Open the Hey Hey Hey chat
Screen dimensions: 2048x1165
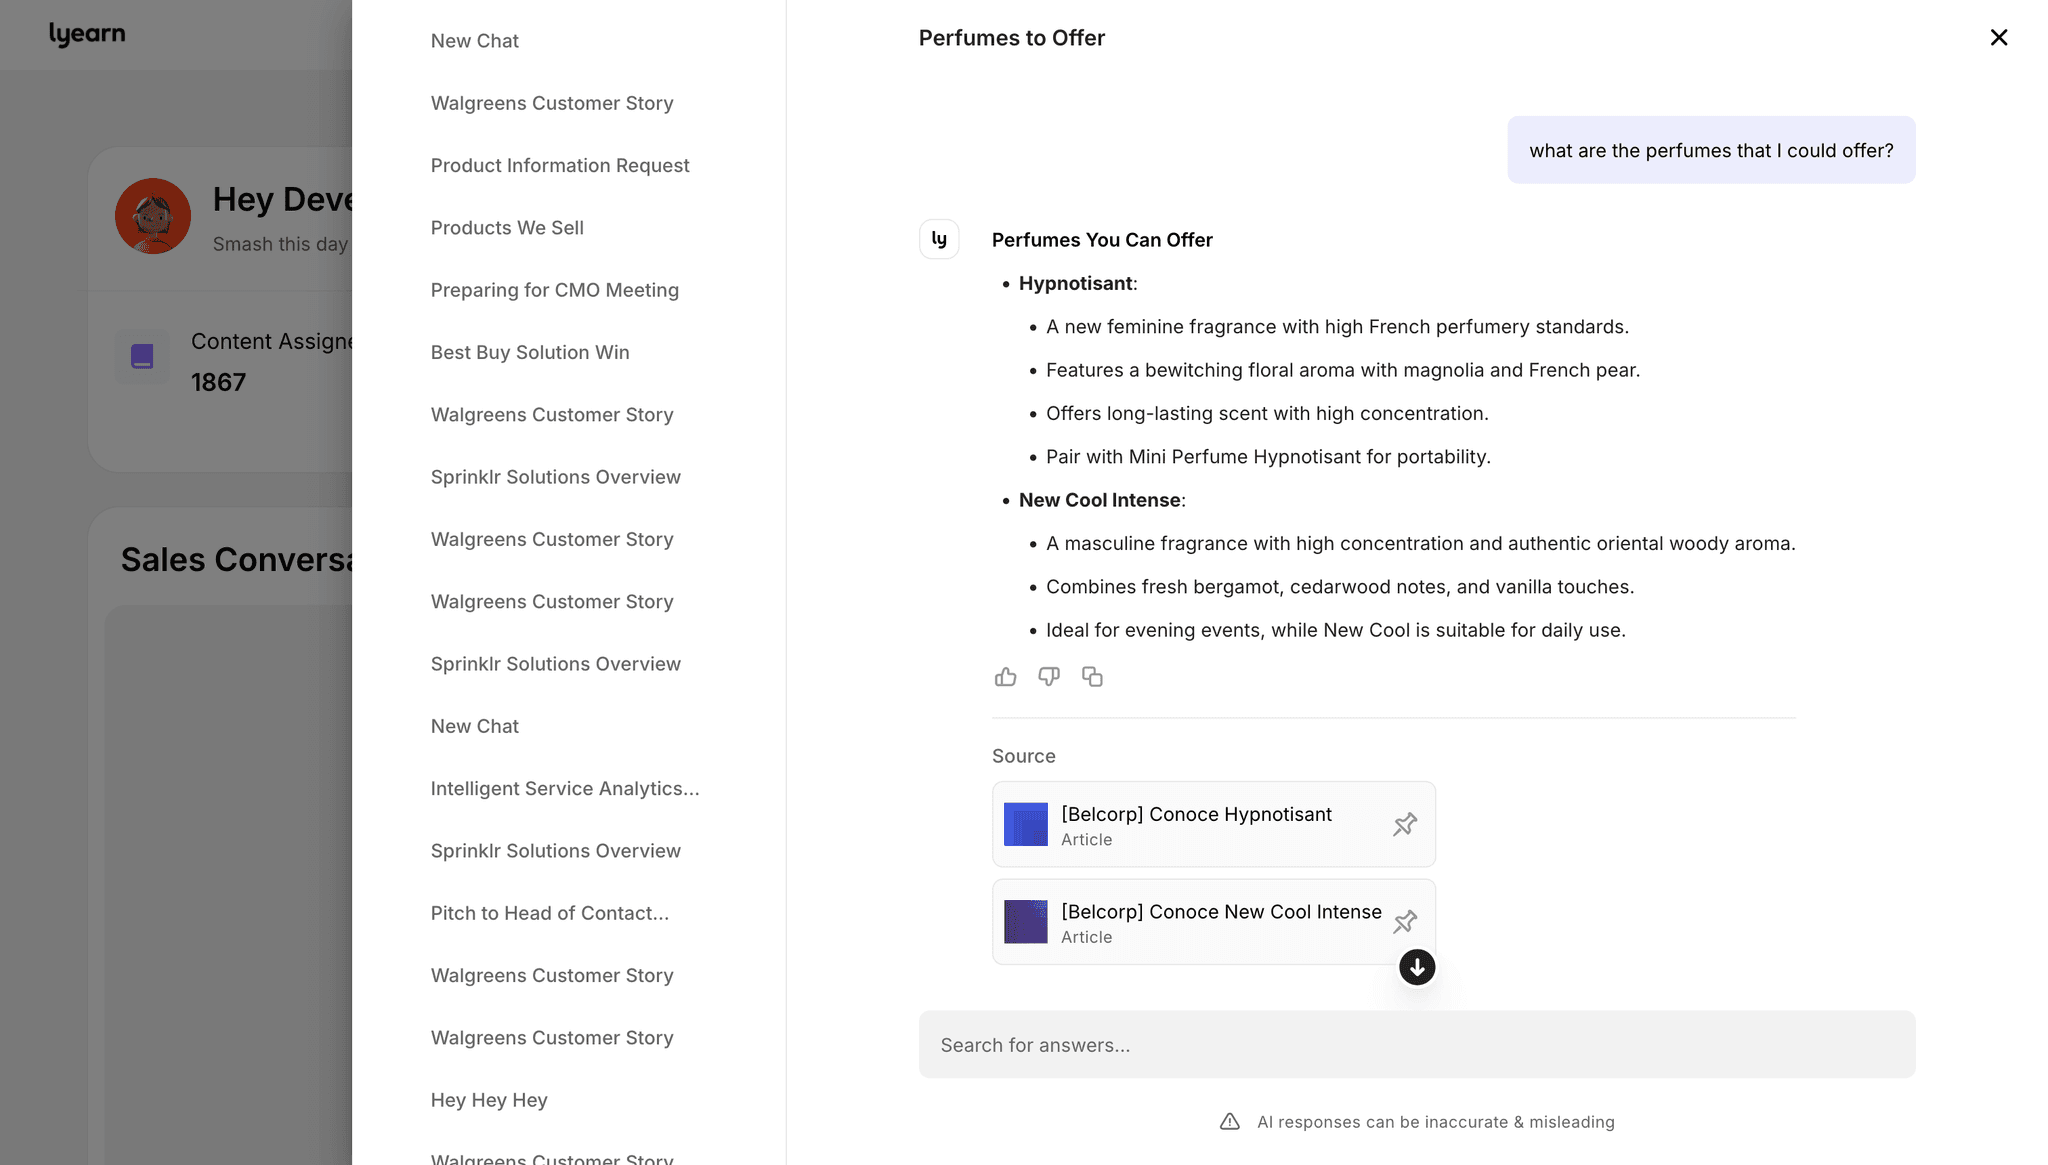[x=489, y=1100]
